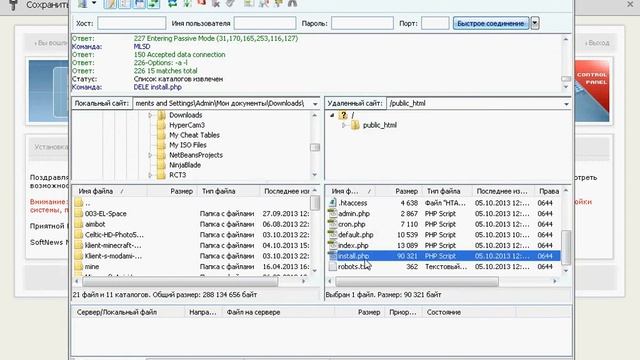Click Сервер/Локальный файл queue column header
Viewport: 640px width, 360px height.
pos(129,312)
